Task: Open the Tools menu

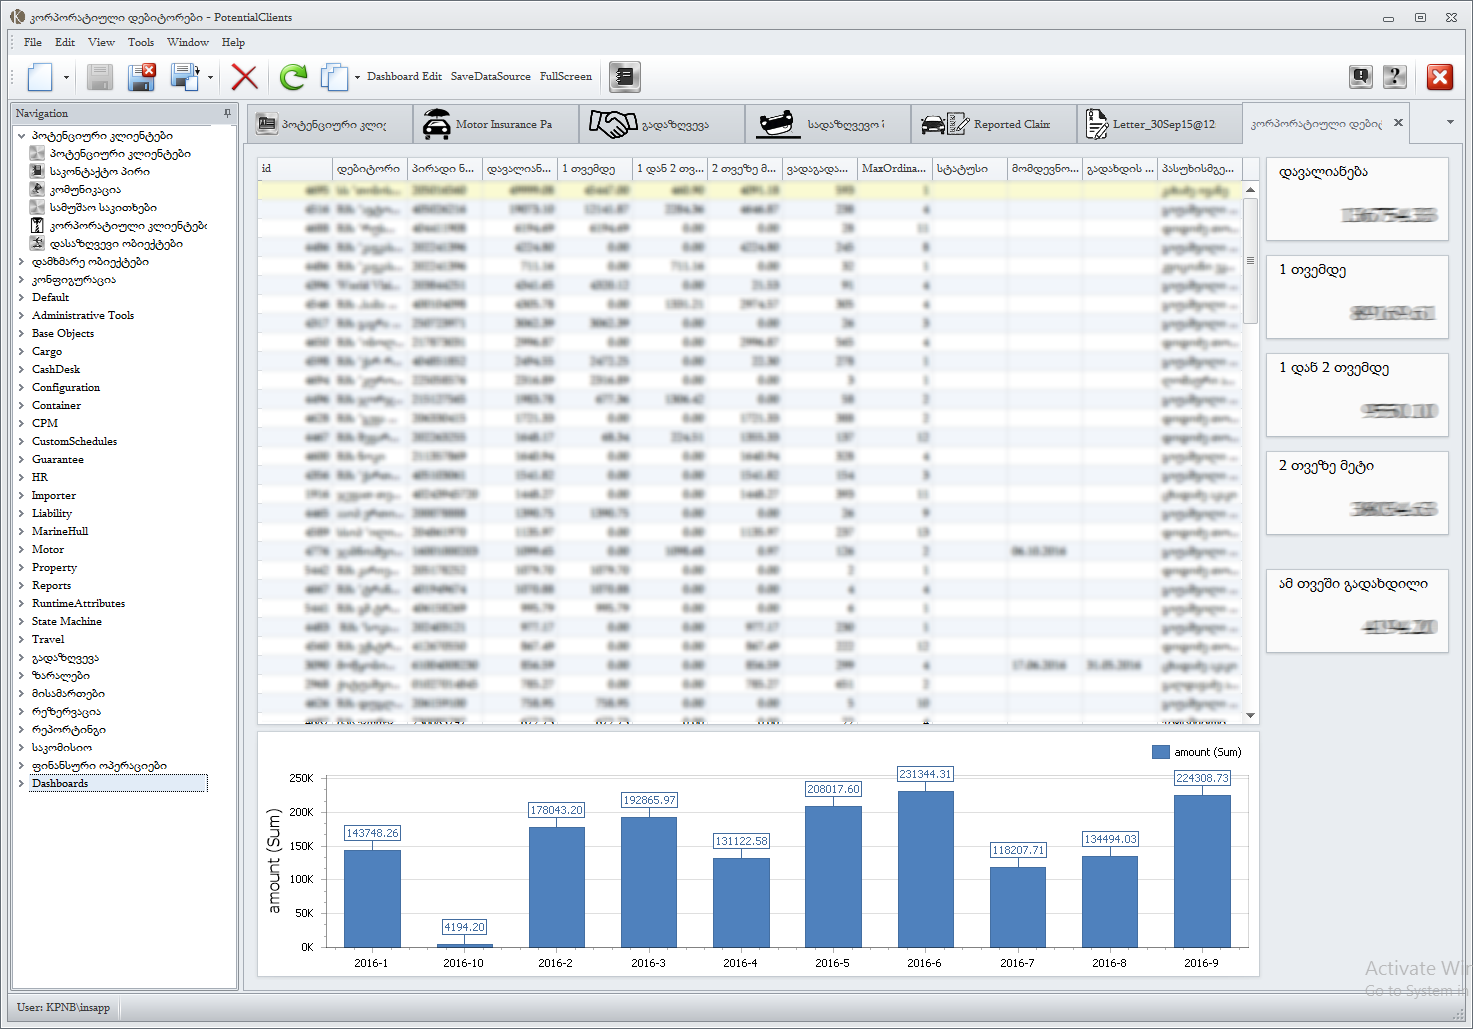Action: point(141,42)
